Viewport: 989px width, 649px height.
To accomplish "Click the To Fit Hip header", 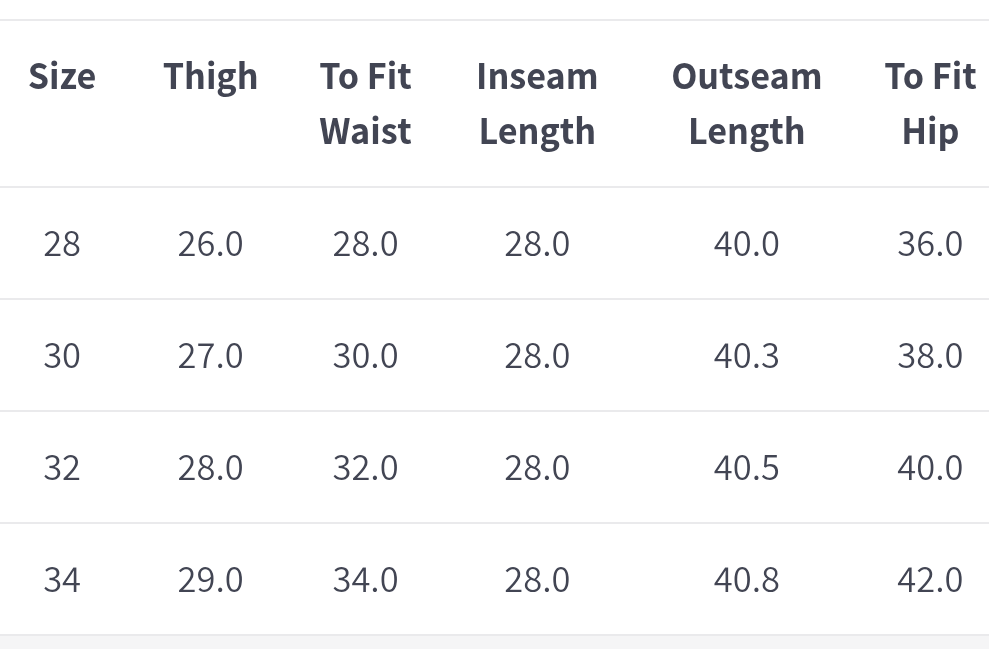I will coord(930,104).
